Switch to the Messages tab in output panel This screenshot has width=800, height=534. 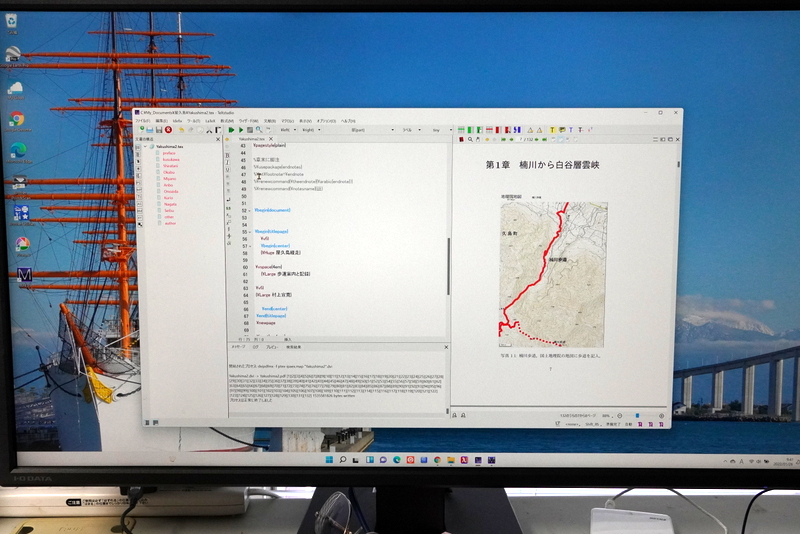point(238,347)
